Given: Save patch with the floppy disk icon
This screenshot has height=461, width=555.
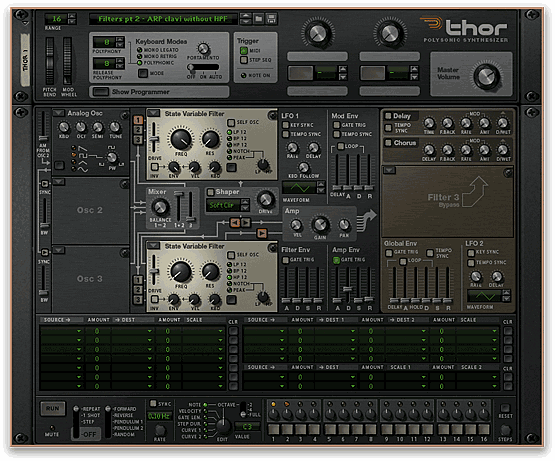Looking at the screenshot, I should click(271, 18).
